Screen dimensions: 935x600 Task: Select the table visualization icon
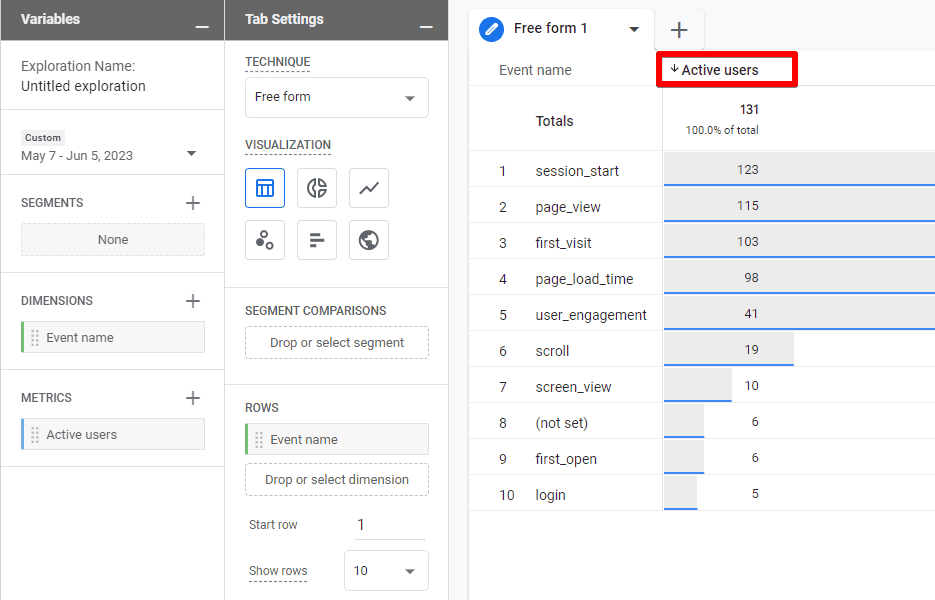click(265, 188)
